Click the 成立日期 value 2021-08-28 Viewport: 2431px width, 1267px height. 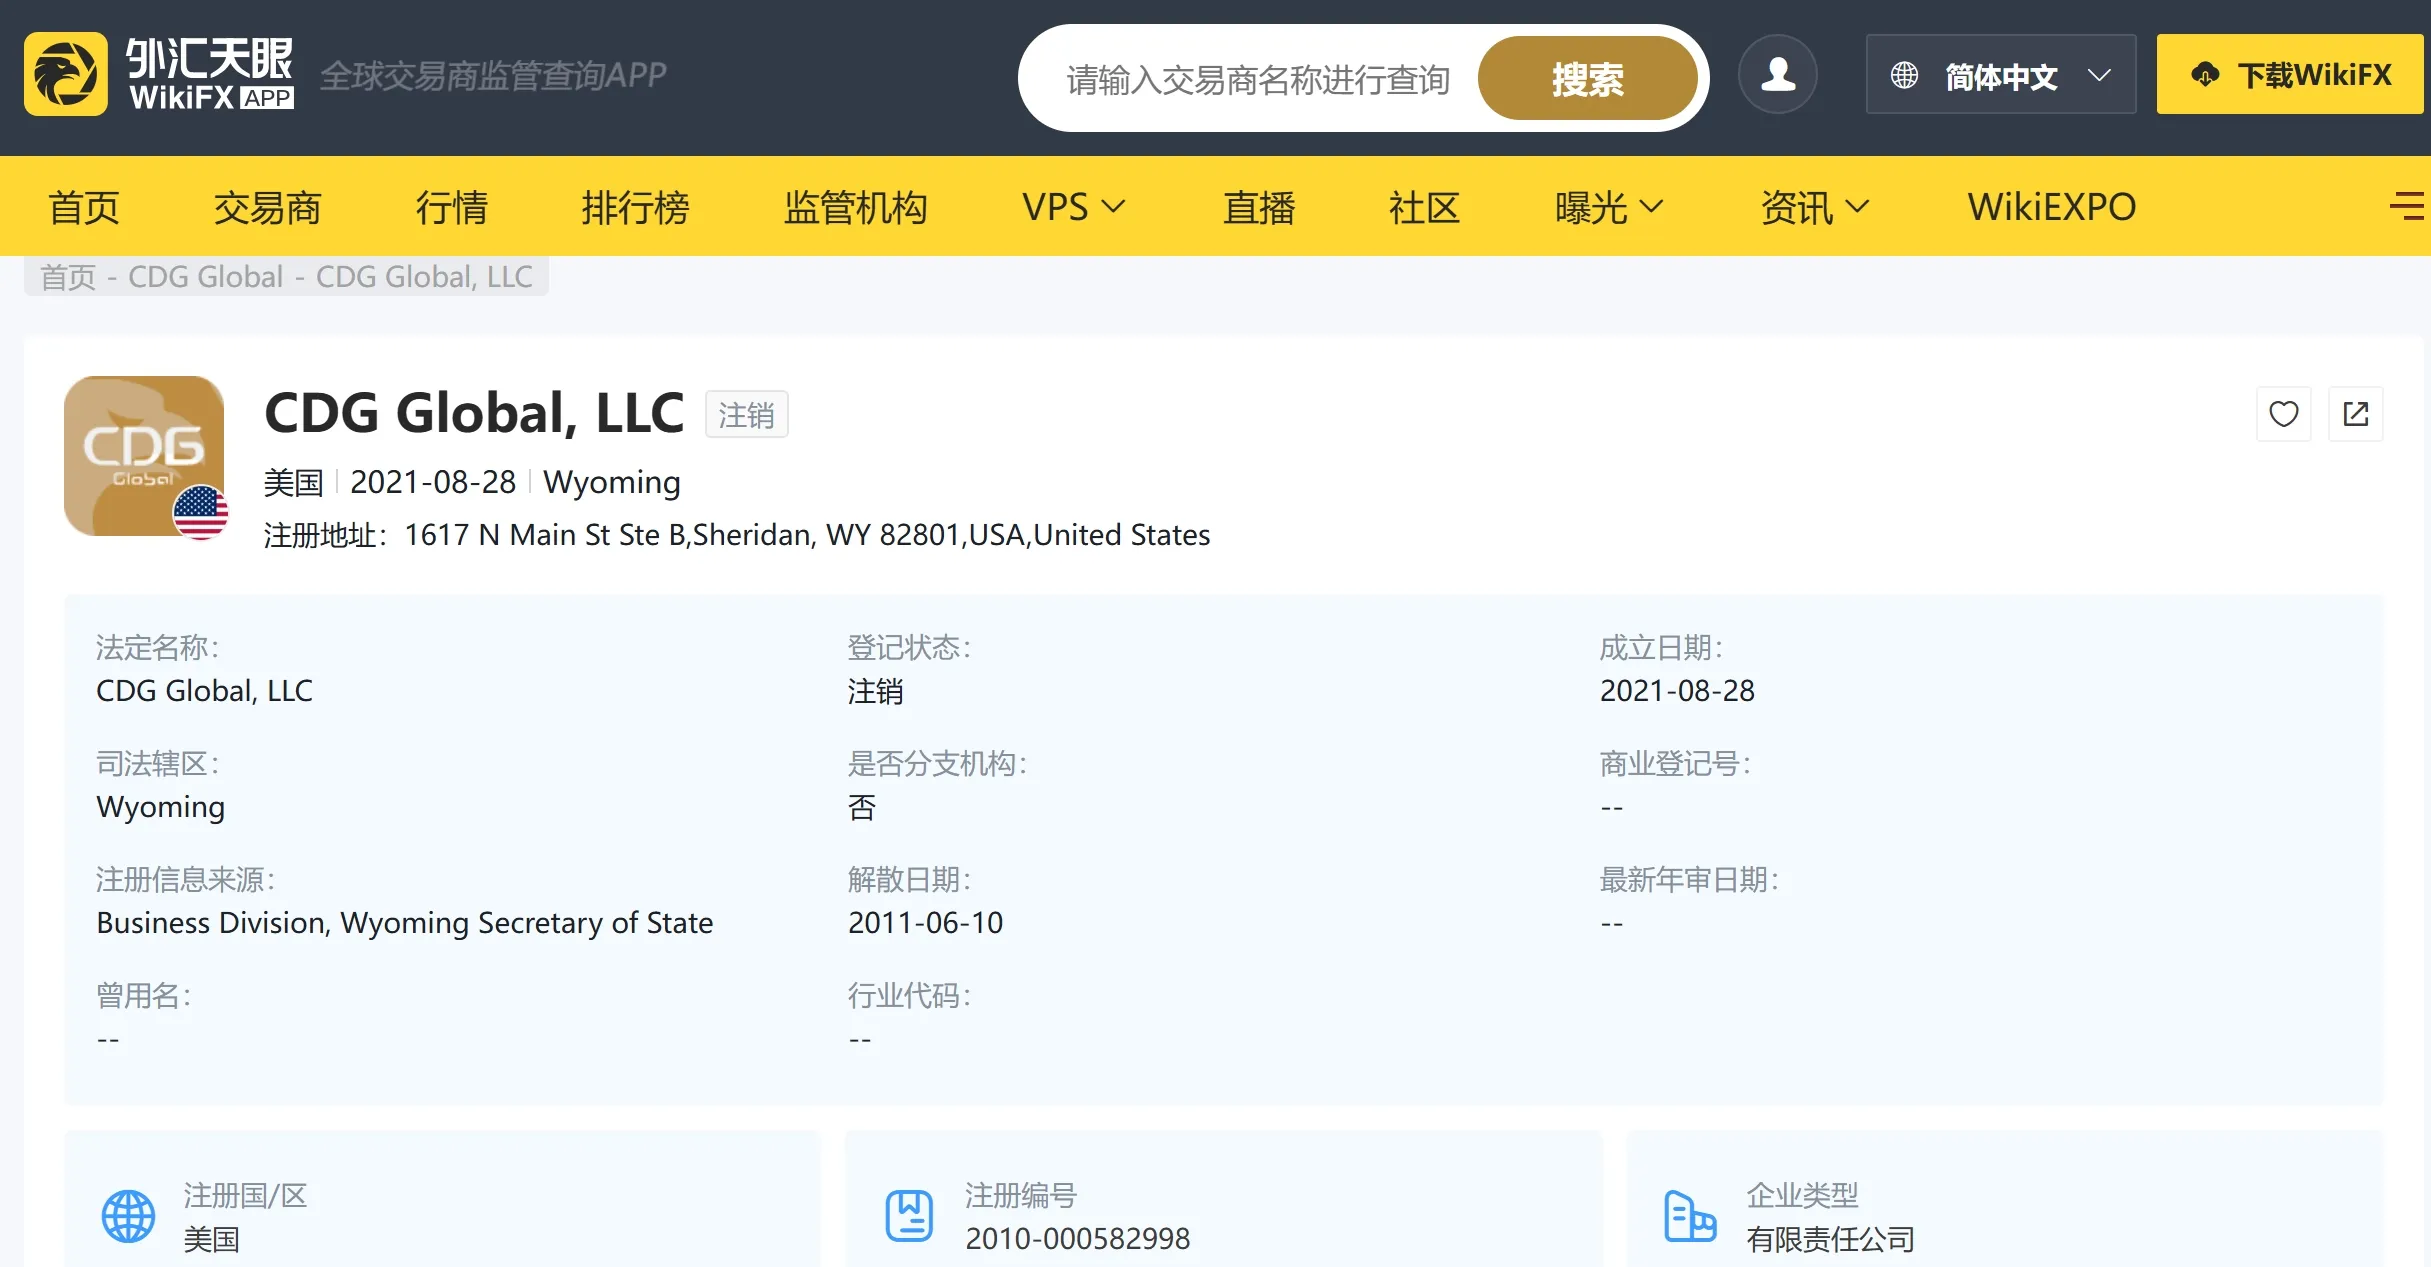coord(1677,691)
